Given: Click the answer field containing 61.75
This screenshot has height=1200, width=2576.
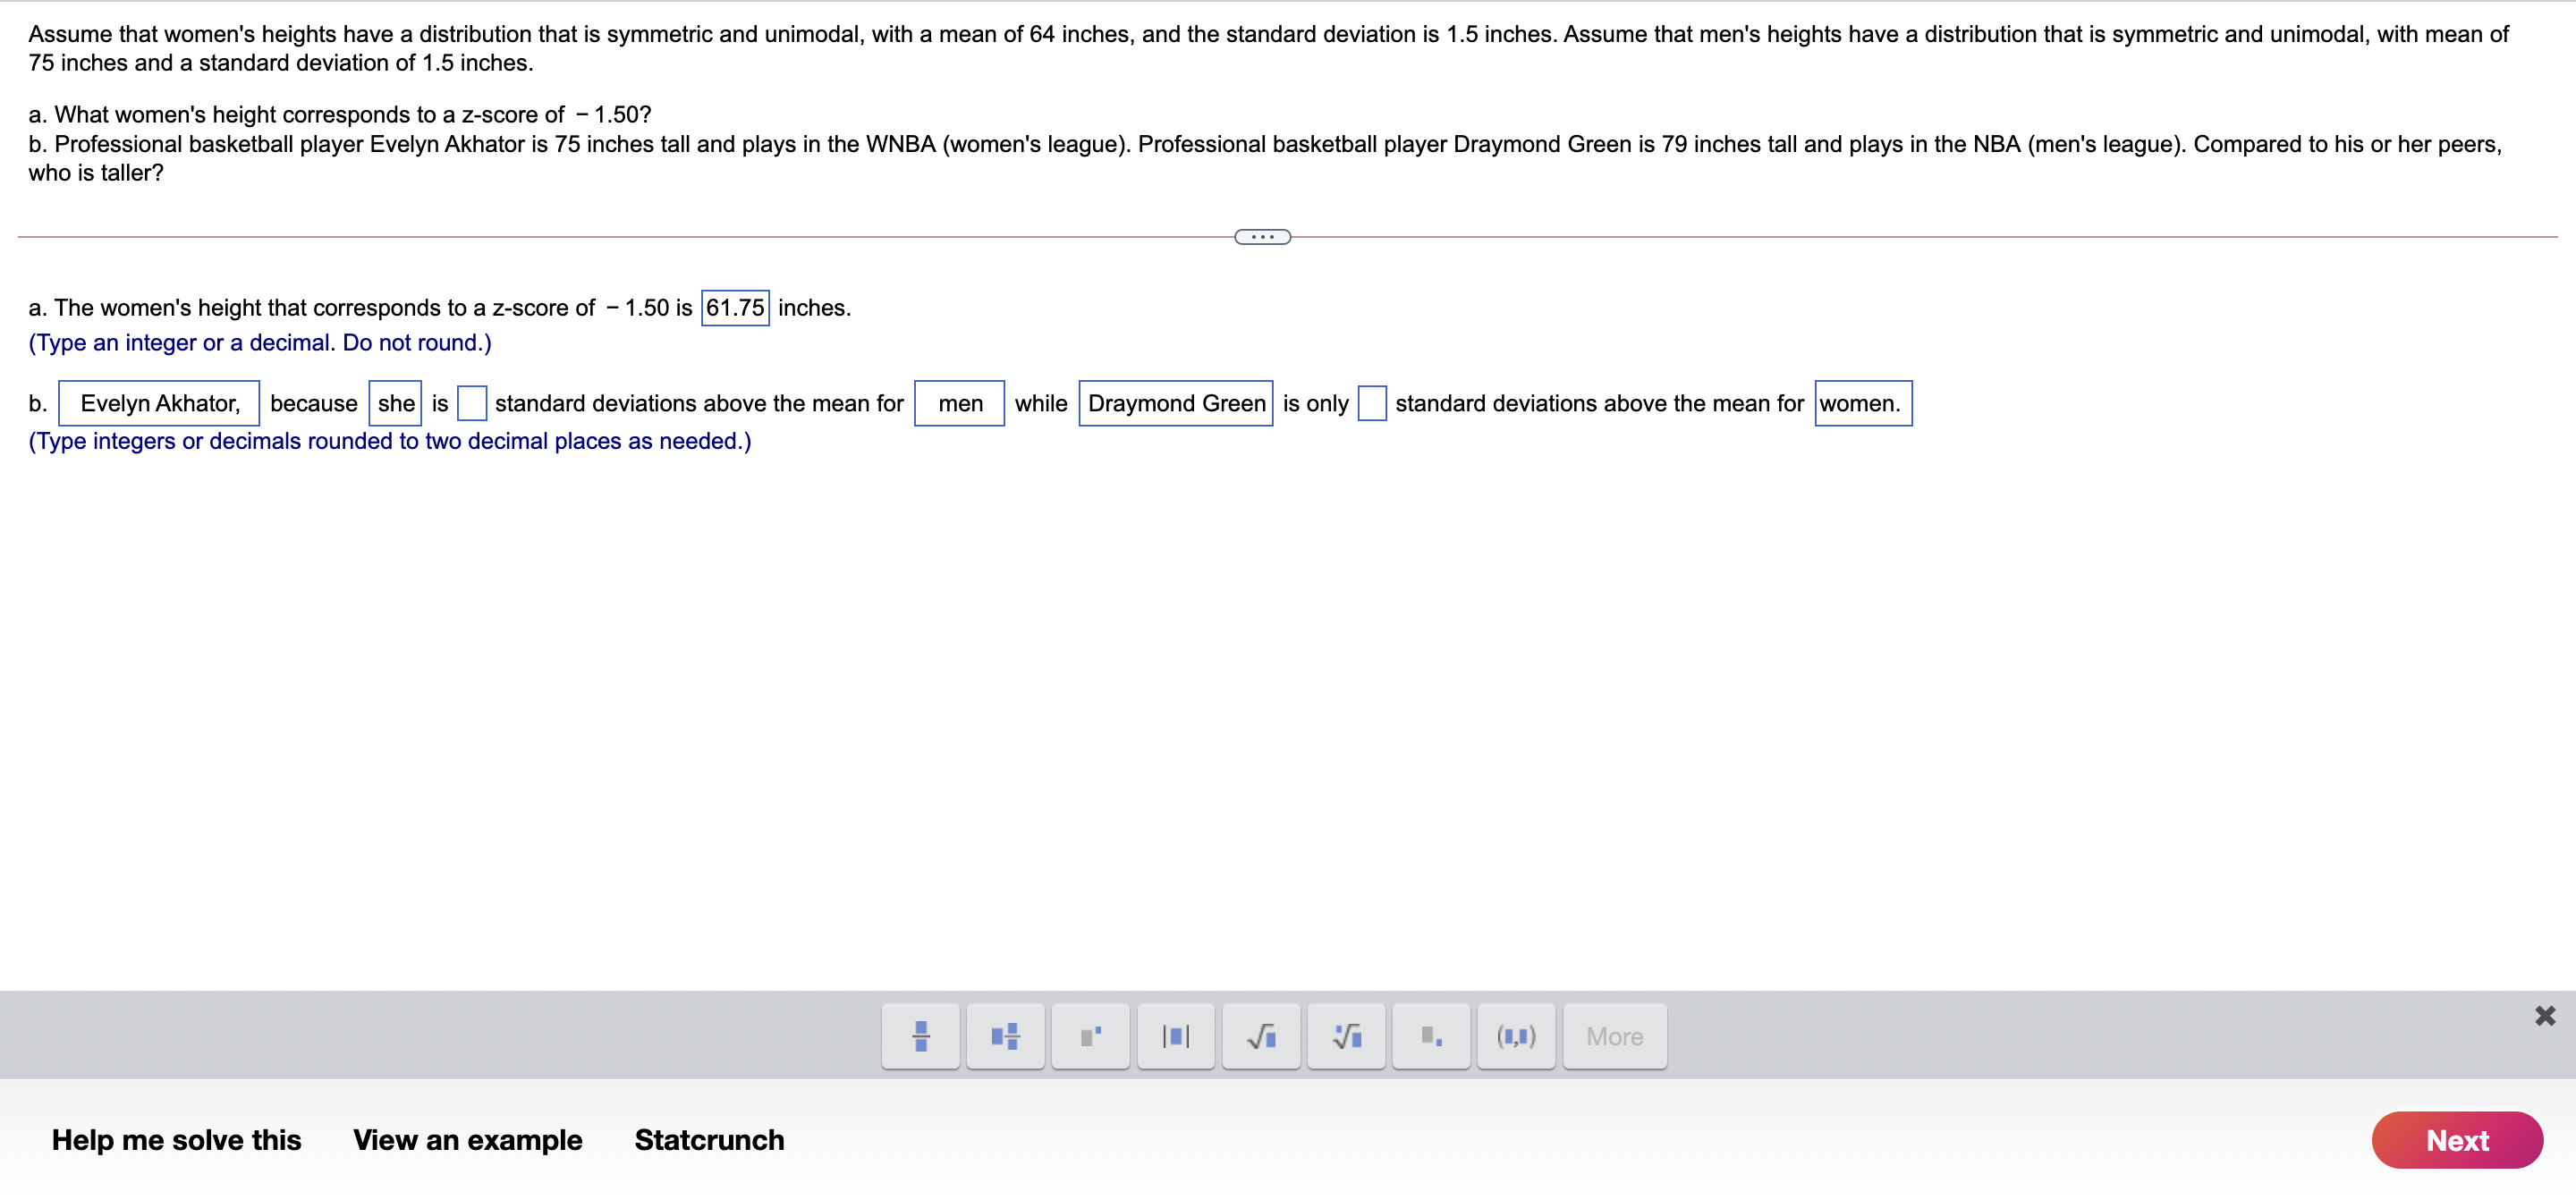Looking at the screenshot, I should pos(735,307).
